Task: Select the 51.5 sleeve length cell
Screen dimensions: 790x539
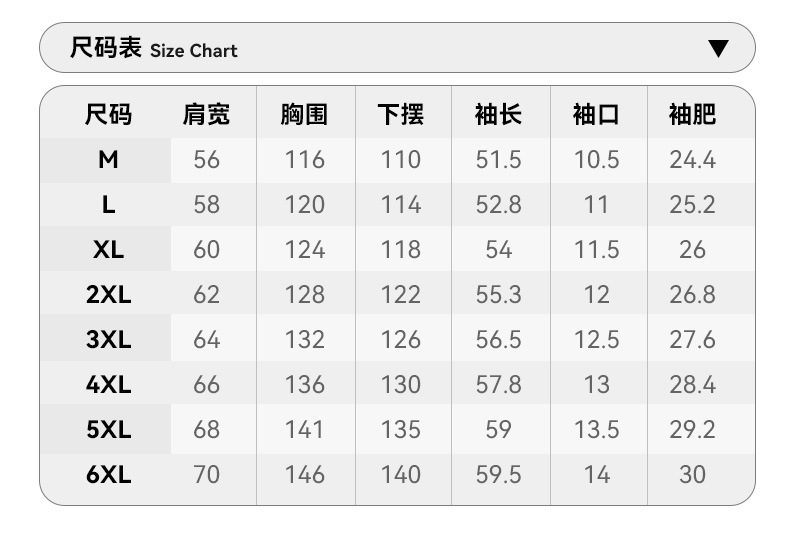Action: pos(498,160)
